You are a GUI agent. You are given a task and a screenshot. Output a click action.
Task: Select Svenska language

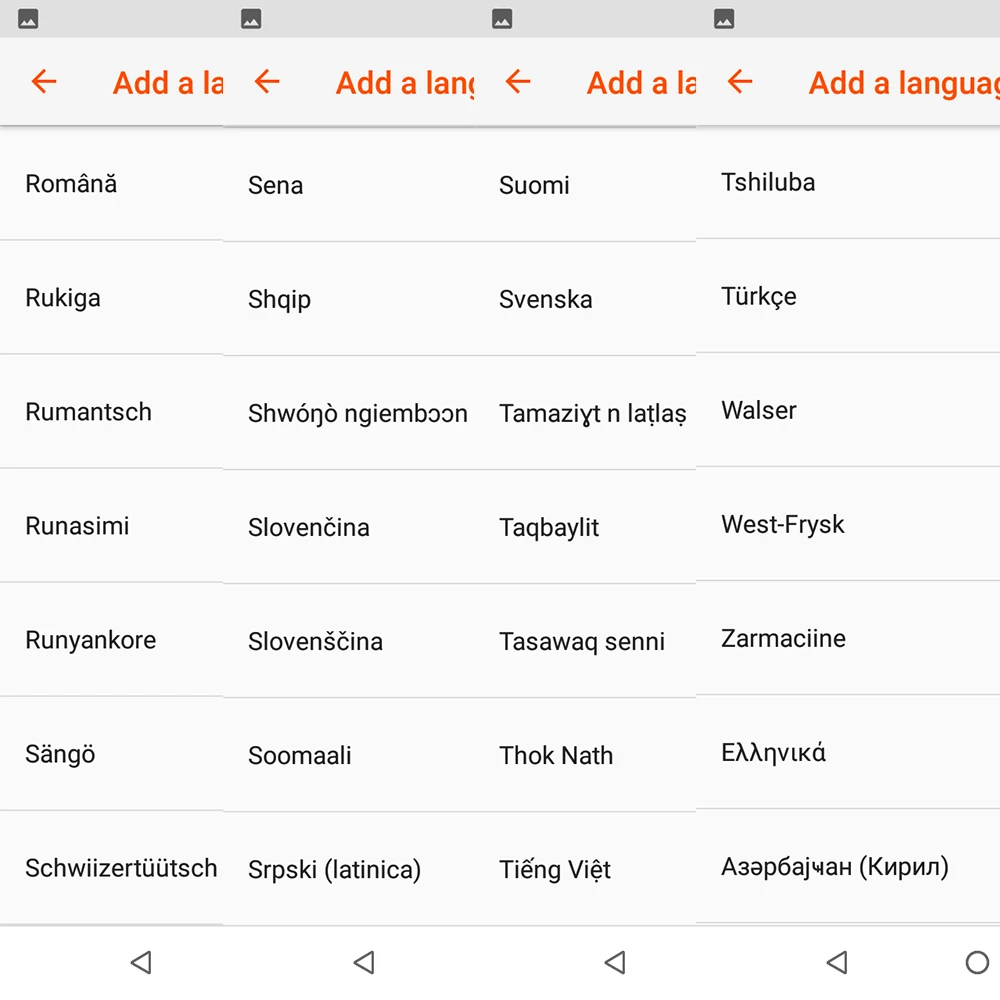coord(585,299)
